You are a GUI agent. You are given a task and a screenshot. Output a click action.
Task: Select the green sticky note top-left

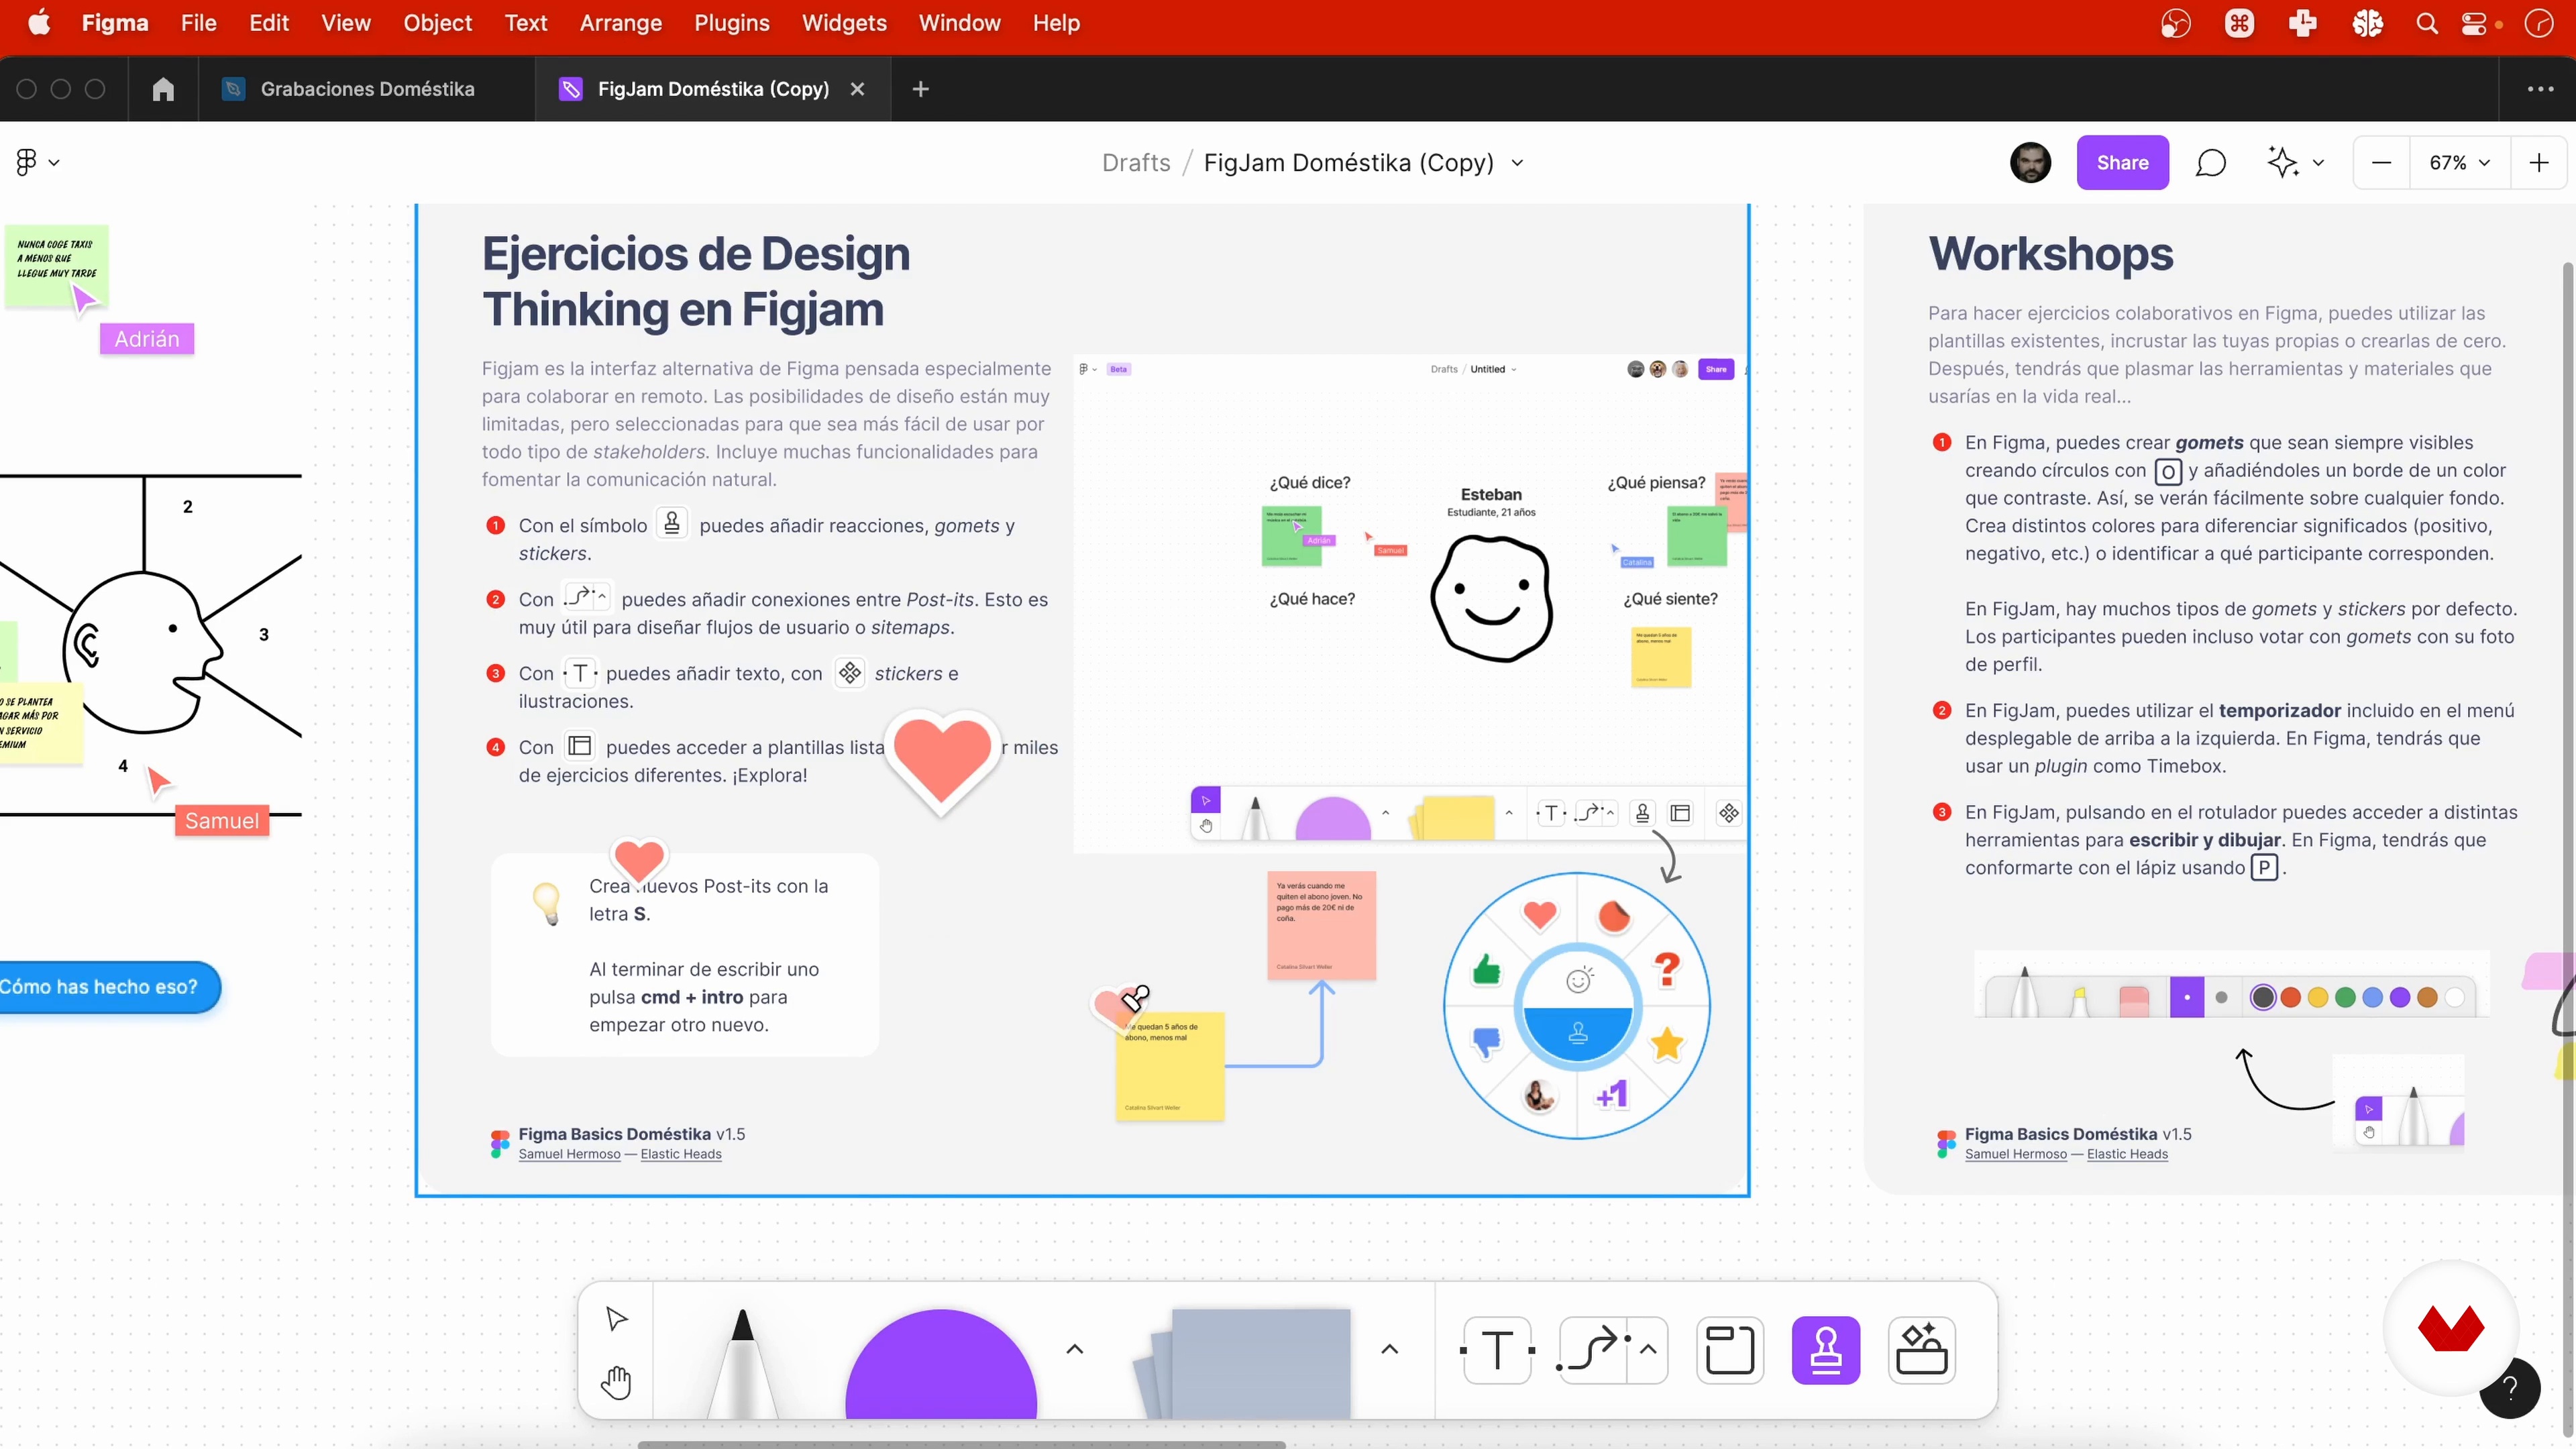pos(57,266)
